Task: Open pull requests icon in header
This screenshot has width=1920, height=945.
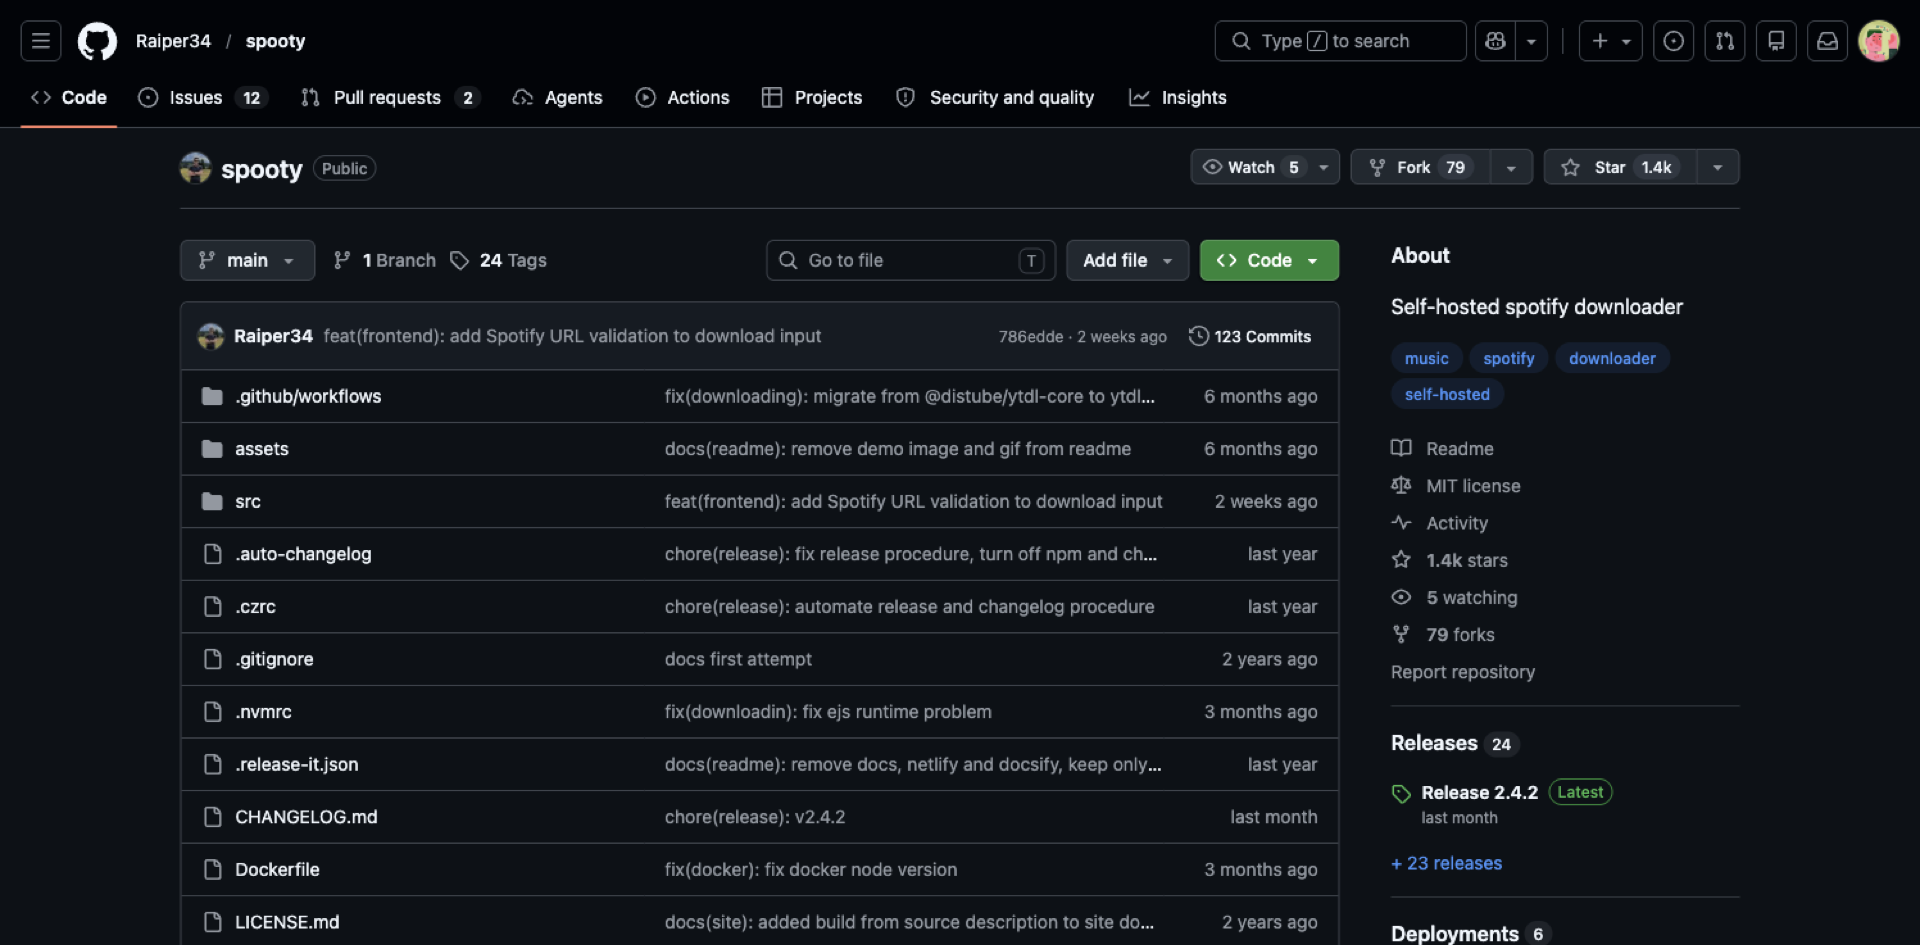Action: pos(1725,41)
